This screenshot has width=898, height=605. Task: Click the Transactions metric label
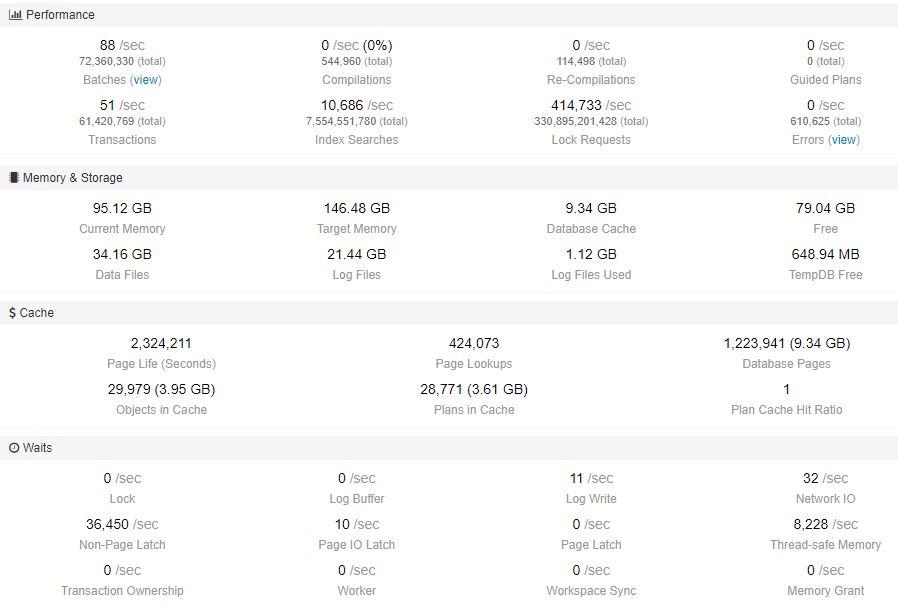[122, 140]
